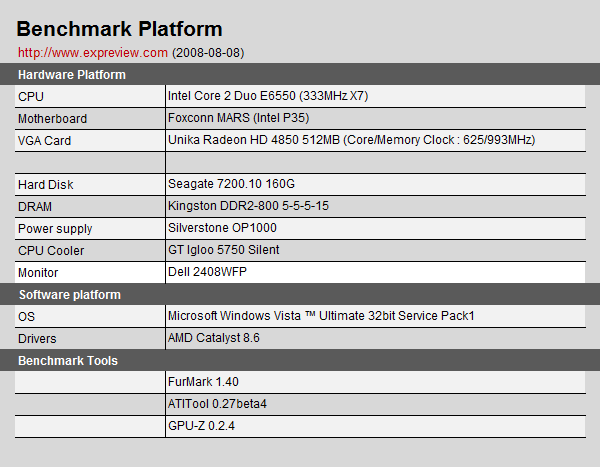This screenshot has height=467, width=600.
Task: Select 'Intel Core 2 Duo E6550 (333MHz X7)'
Action: 268,96
